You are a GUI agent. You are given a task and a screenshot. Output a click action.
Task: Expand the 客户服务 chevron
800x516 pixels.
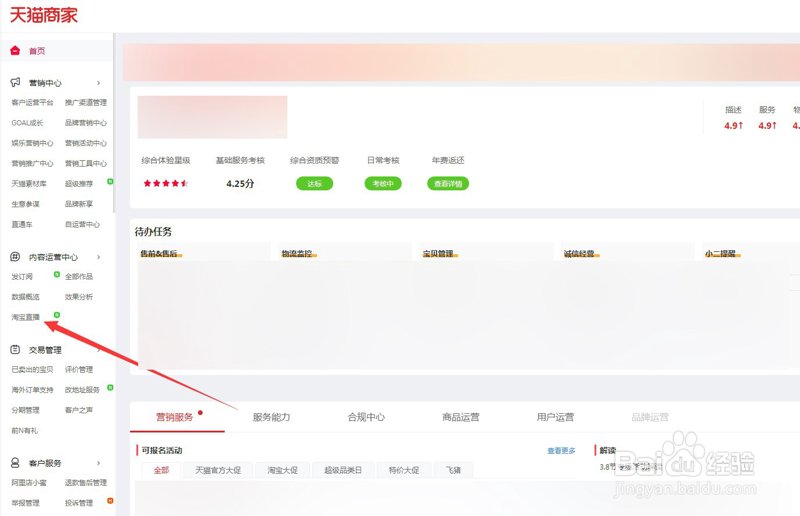click(x=98, y=463)
